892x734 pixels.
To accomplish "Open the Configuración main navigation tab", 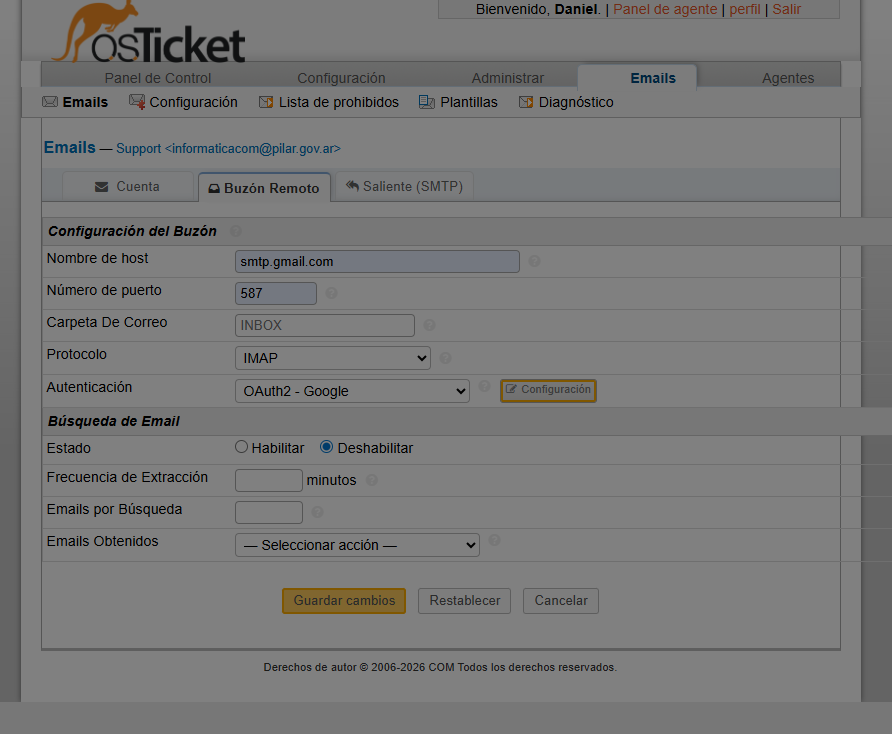I will point(341,78).
